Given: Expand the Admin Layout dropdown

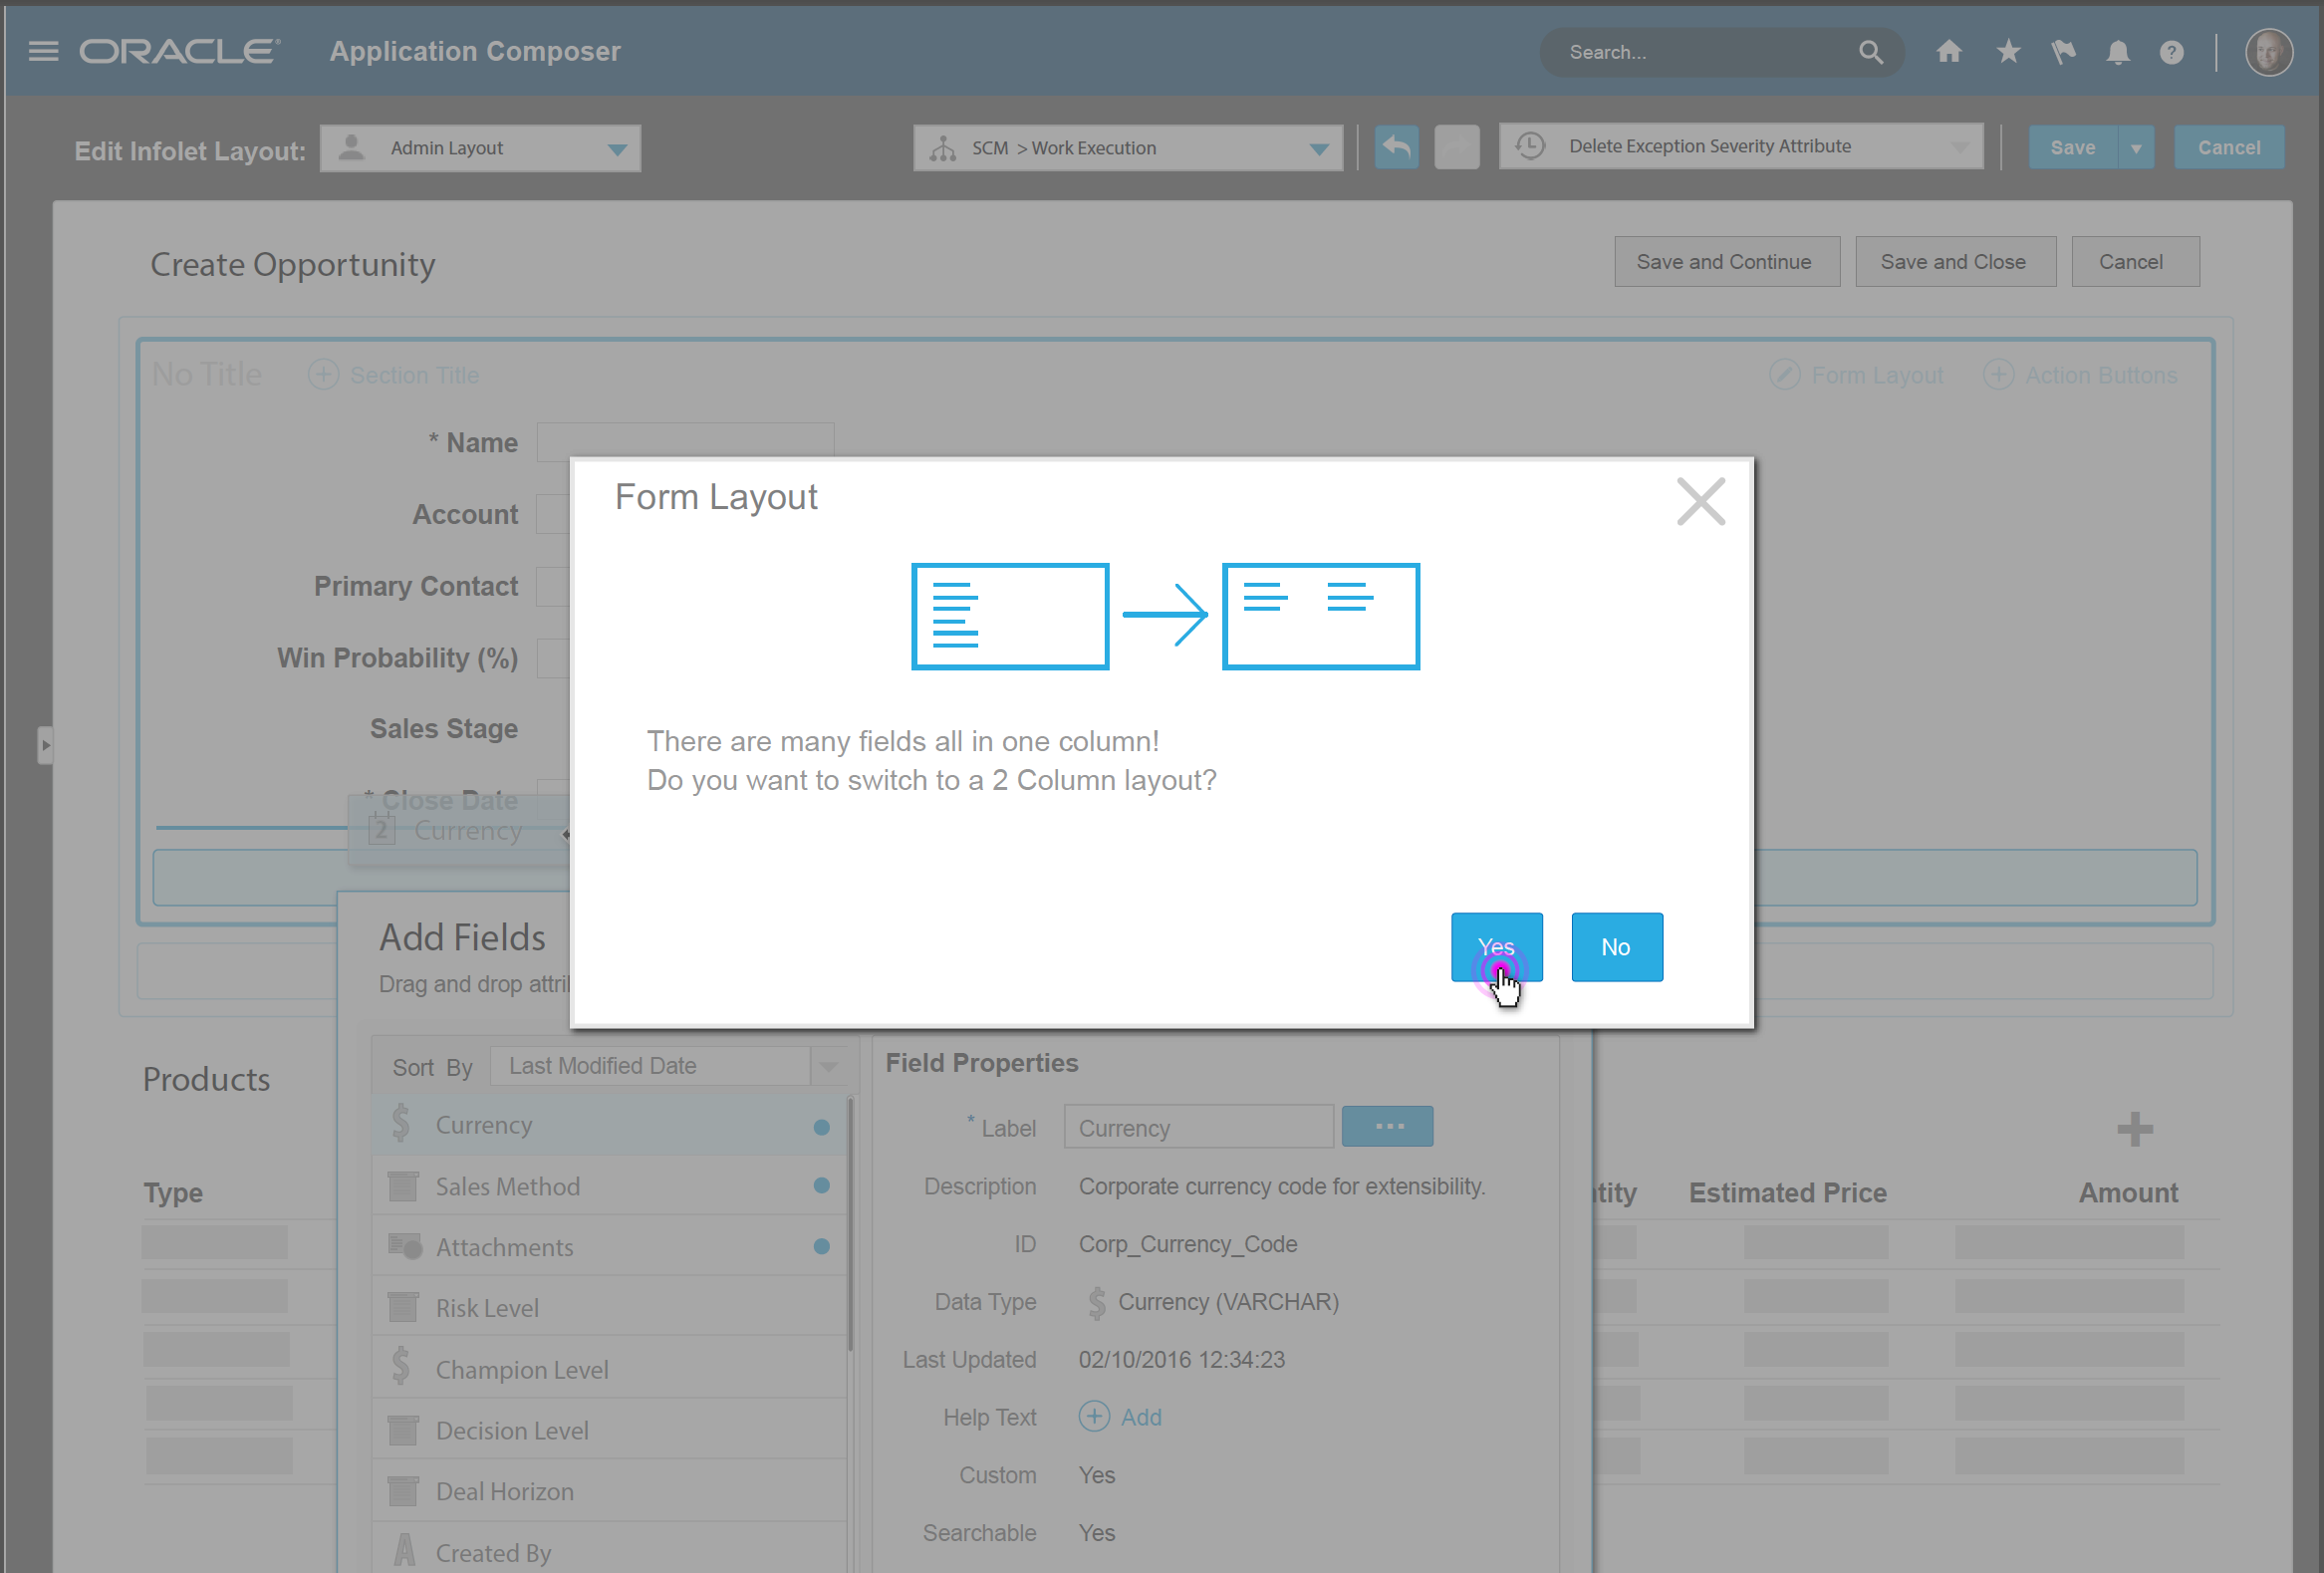Looking at the screenshot, I should [x=617, y=149].
